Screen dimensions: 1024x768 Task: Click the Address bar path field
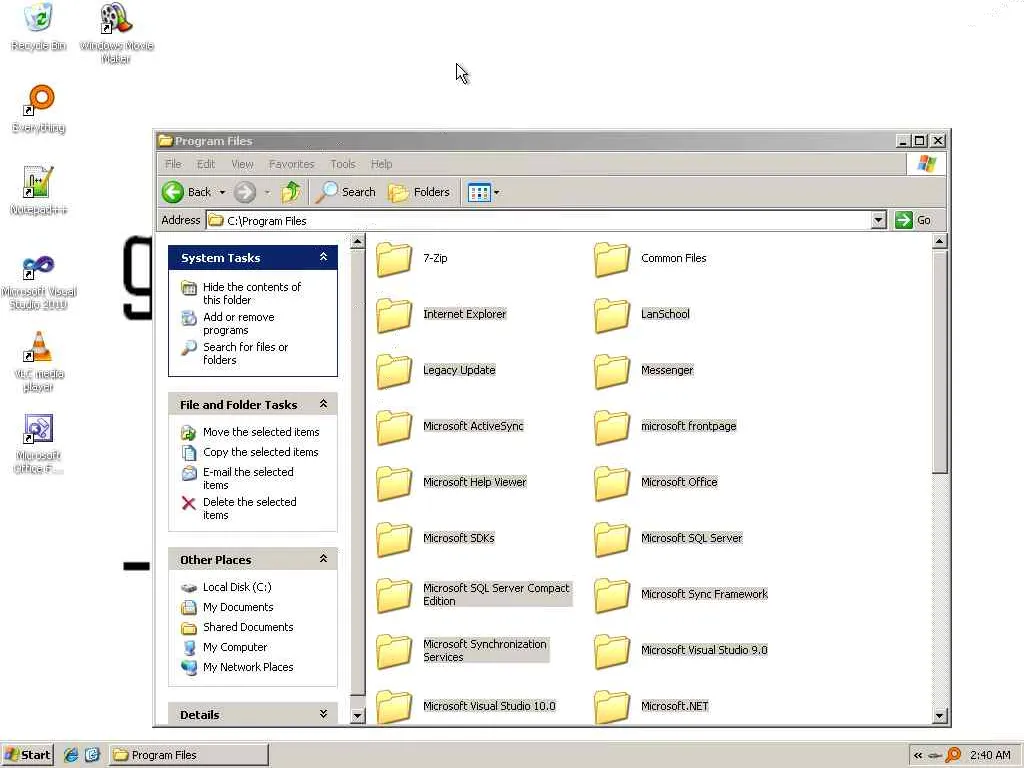point(539,221)
